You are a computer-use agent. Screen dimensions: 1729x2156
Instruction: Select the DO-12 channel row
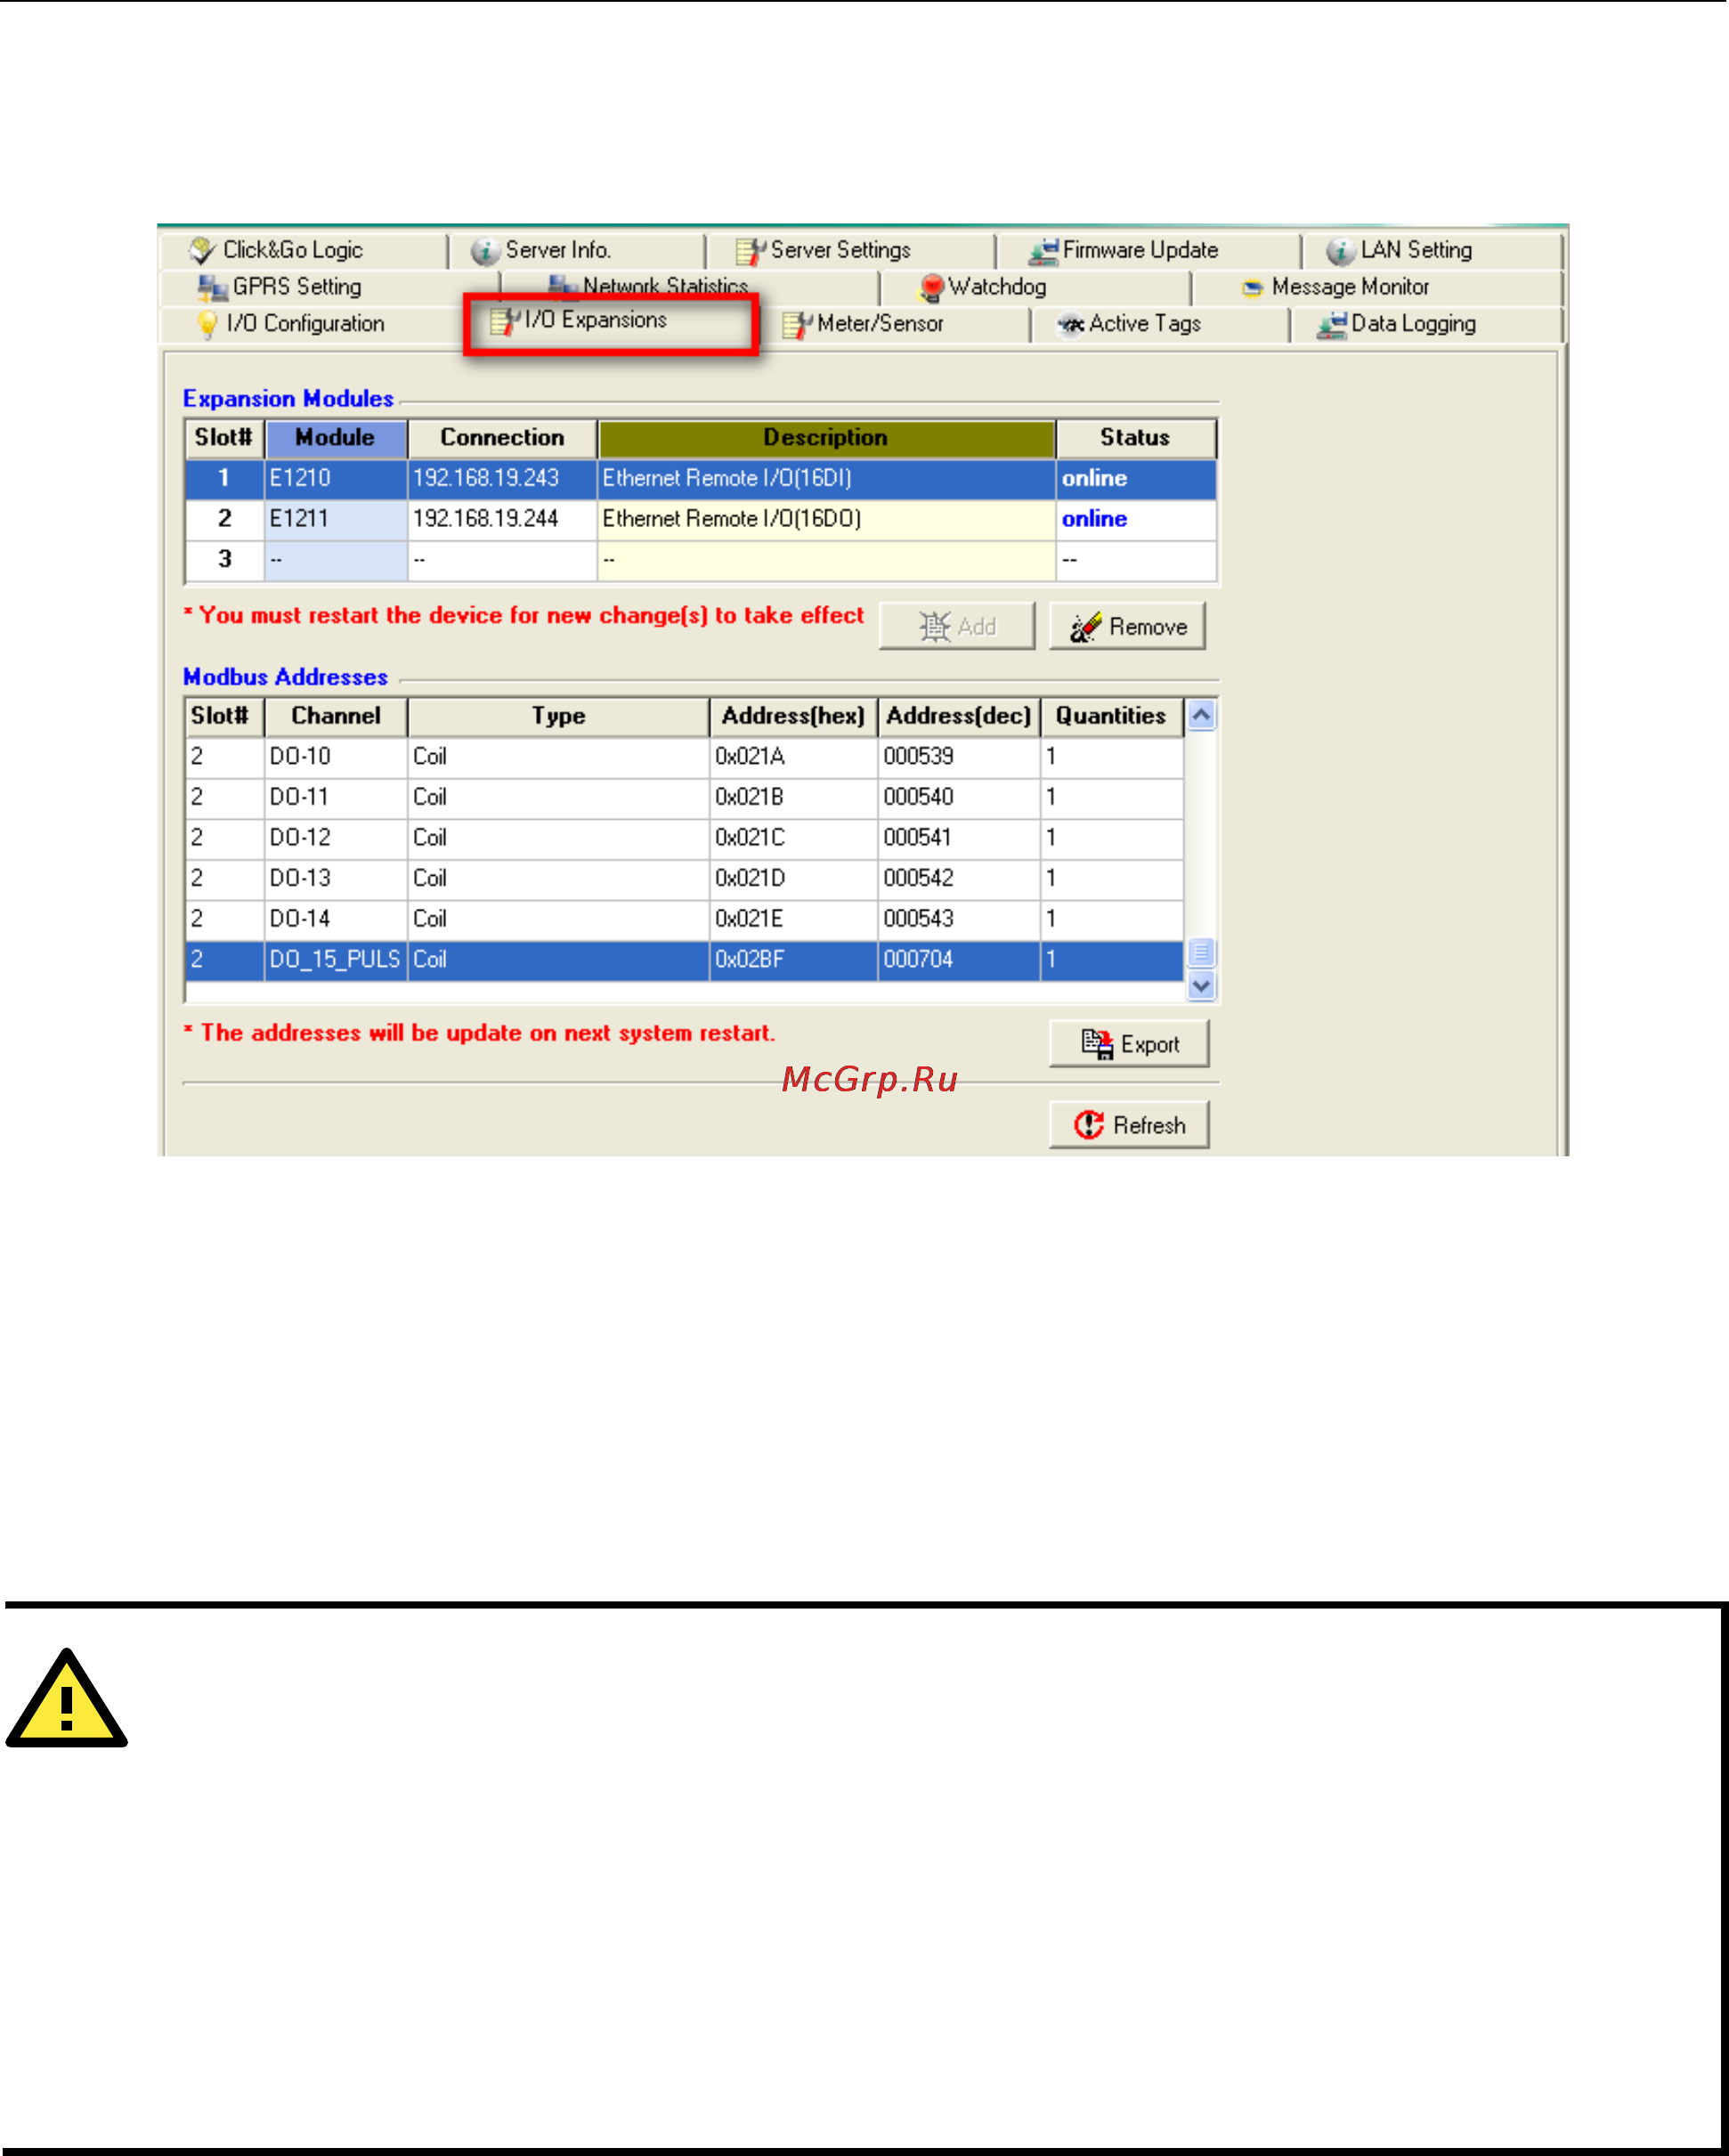pyautogui.click(x=685, y=838)
